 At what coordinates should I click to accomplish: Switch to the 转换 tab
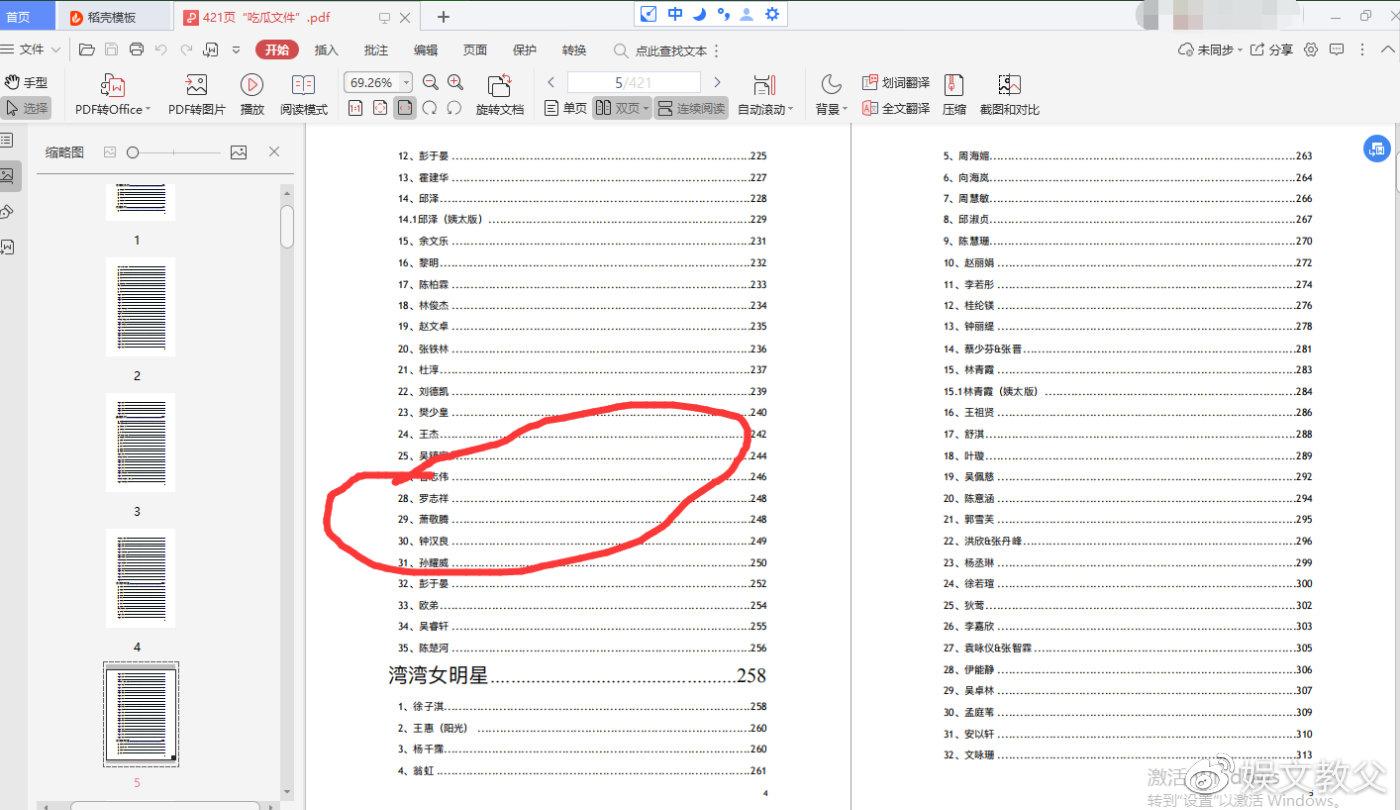click(x=574, y=50)
